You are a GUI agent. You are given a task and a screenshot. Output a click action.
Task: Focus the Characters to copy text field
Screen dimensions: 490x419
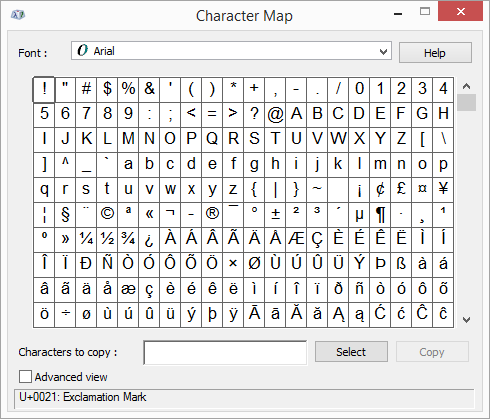tap(225, 353)
